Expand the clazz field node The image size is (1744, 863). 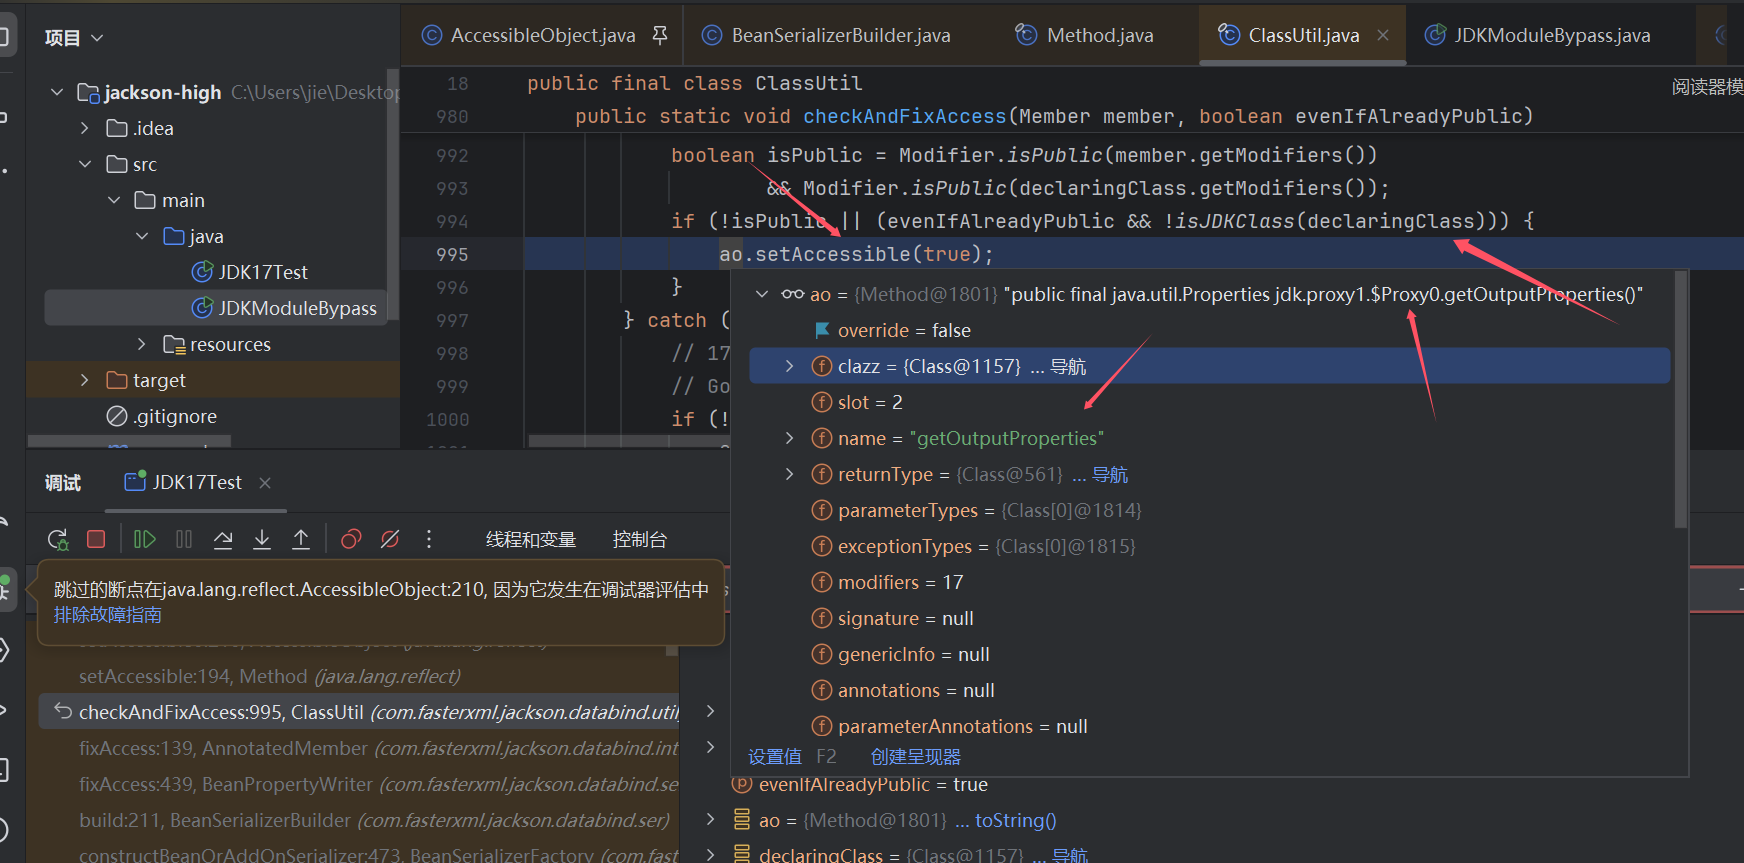click(790, 366)
